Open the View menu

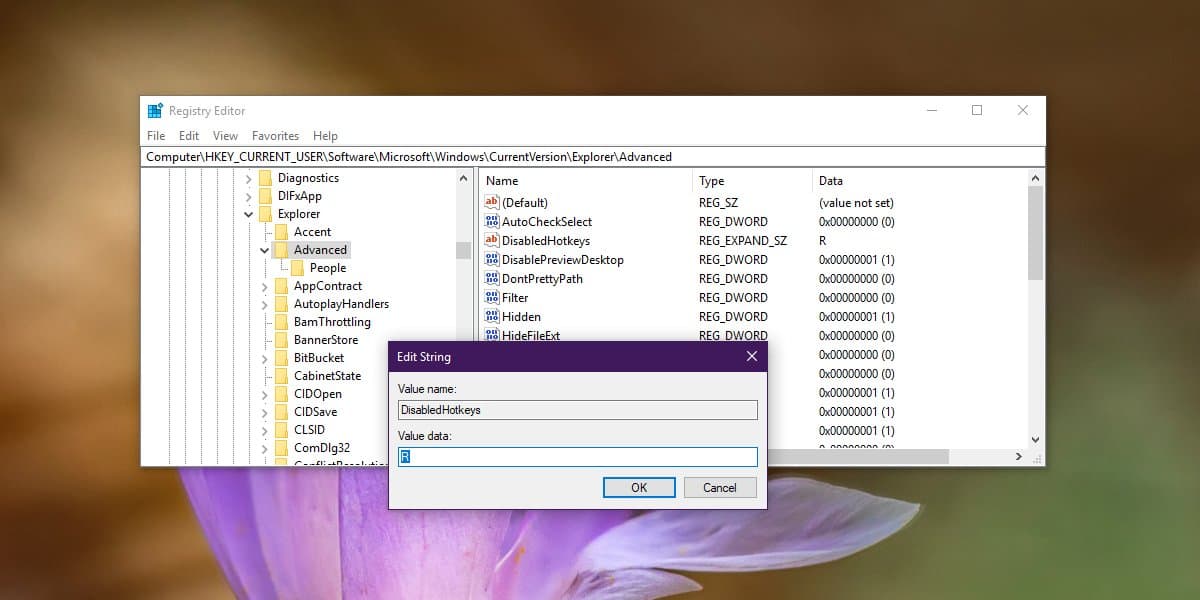coord(226,136)
